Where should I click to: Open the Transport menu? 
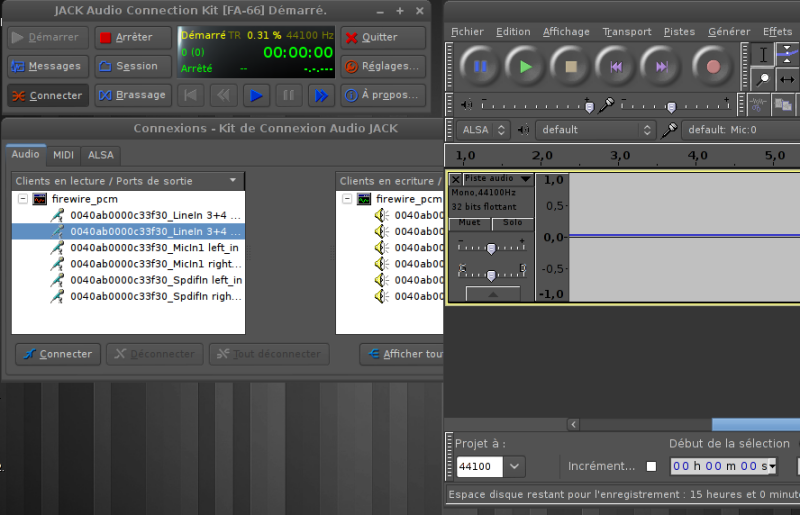coord(627,32)
